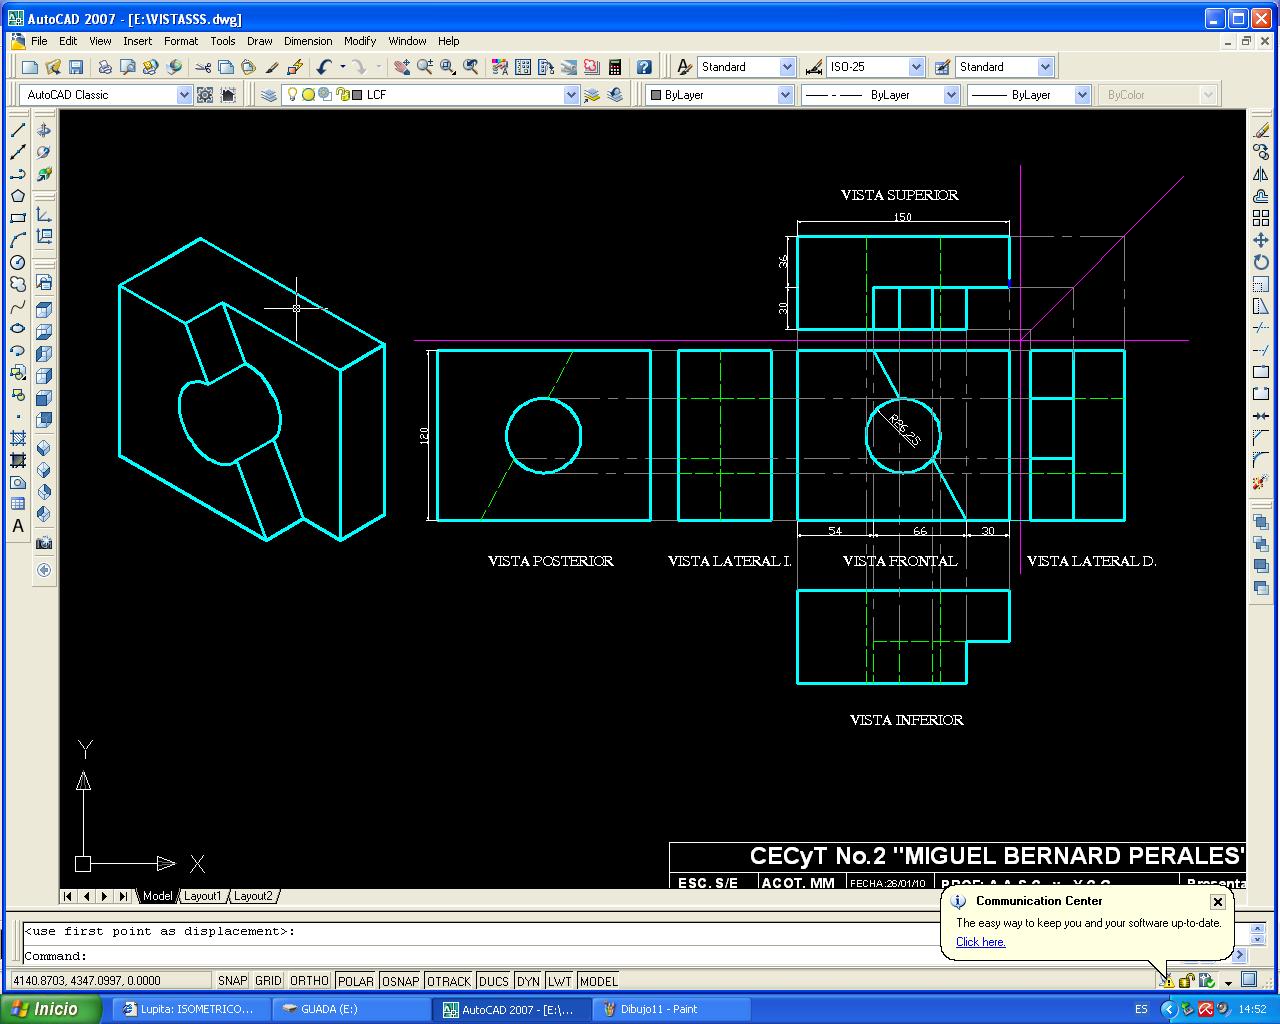Open the ByLayer color control dropdown
The height and width of the screenshot is (1024, 1280).
pos(785,95)
